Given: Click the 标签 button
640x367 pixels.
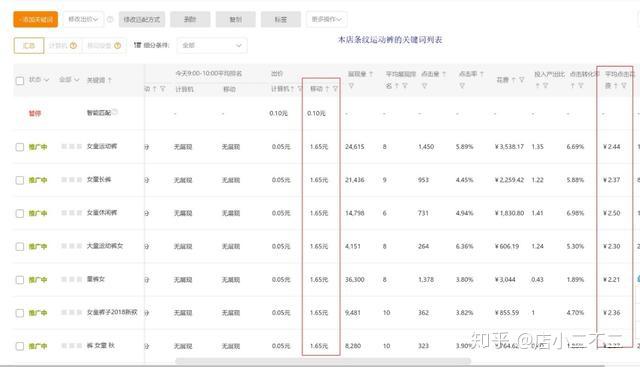Looking at the screenshot, I should click(x=281, y=19).
